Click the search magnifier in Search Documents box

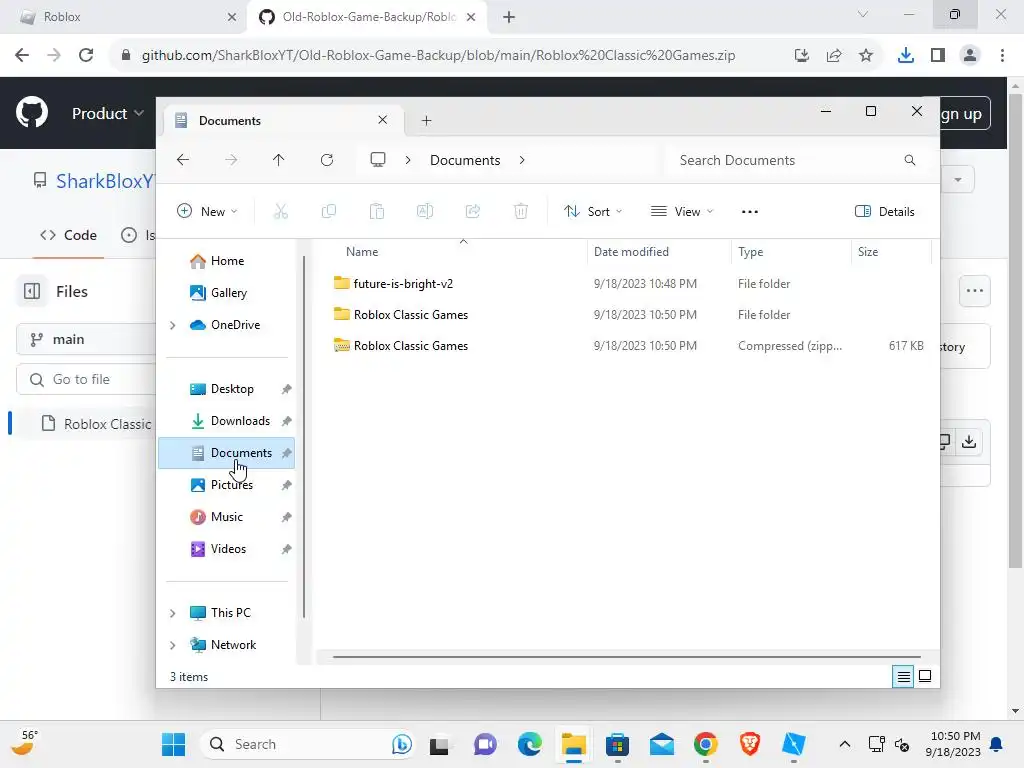pos(910,160)
